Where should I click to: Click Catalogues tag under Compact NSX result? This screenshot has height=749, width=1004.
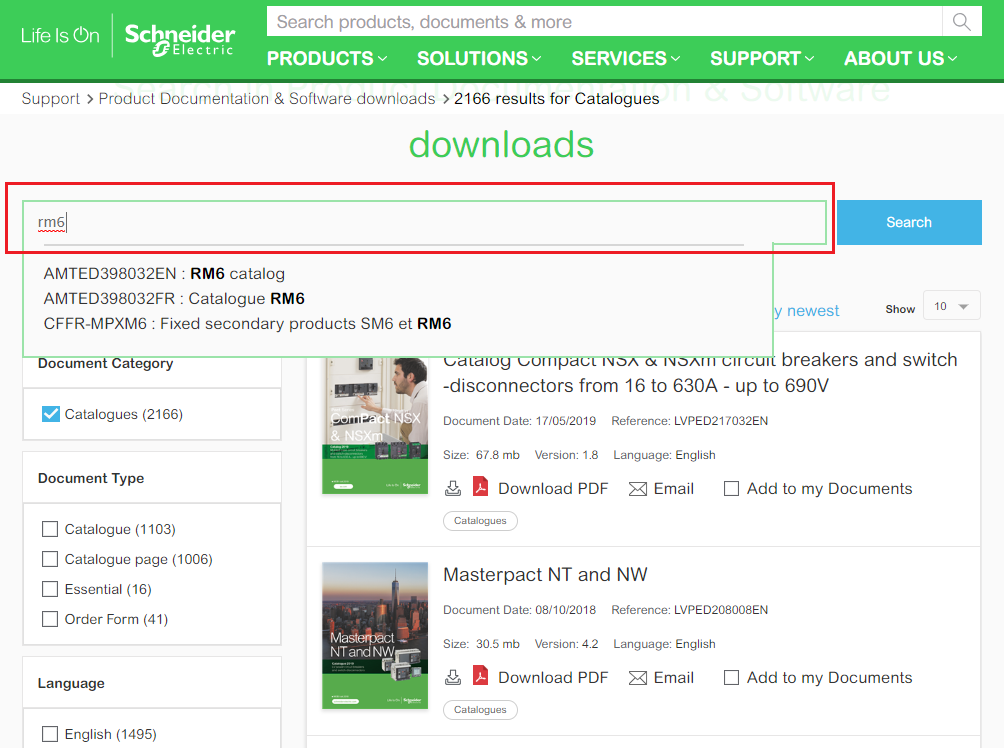click(x=480, y=520)
